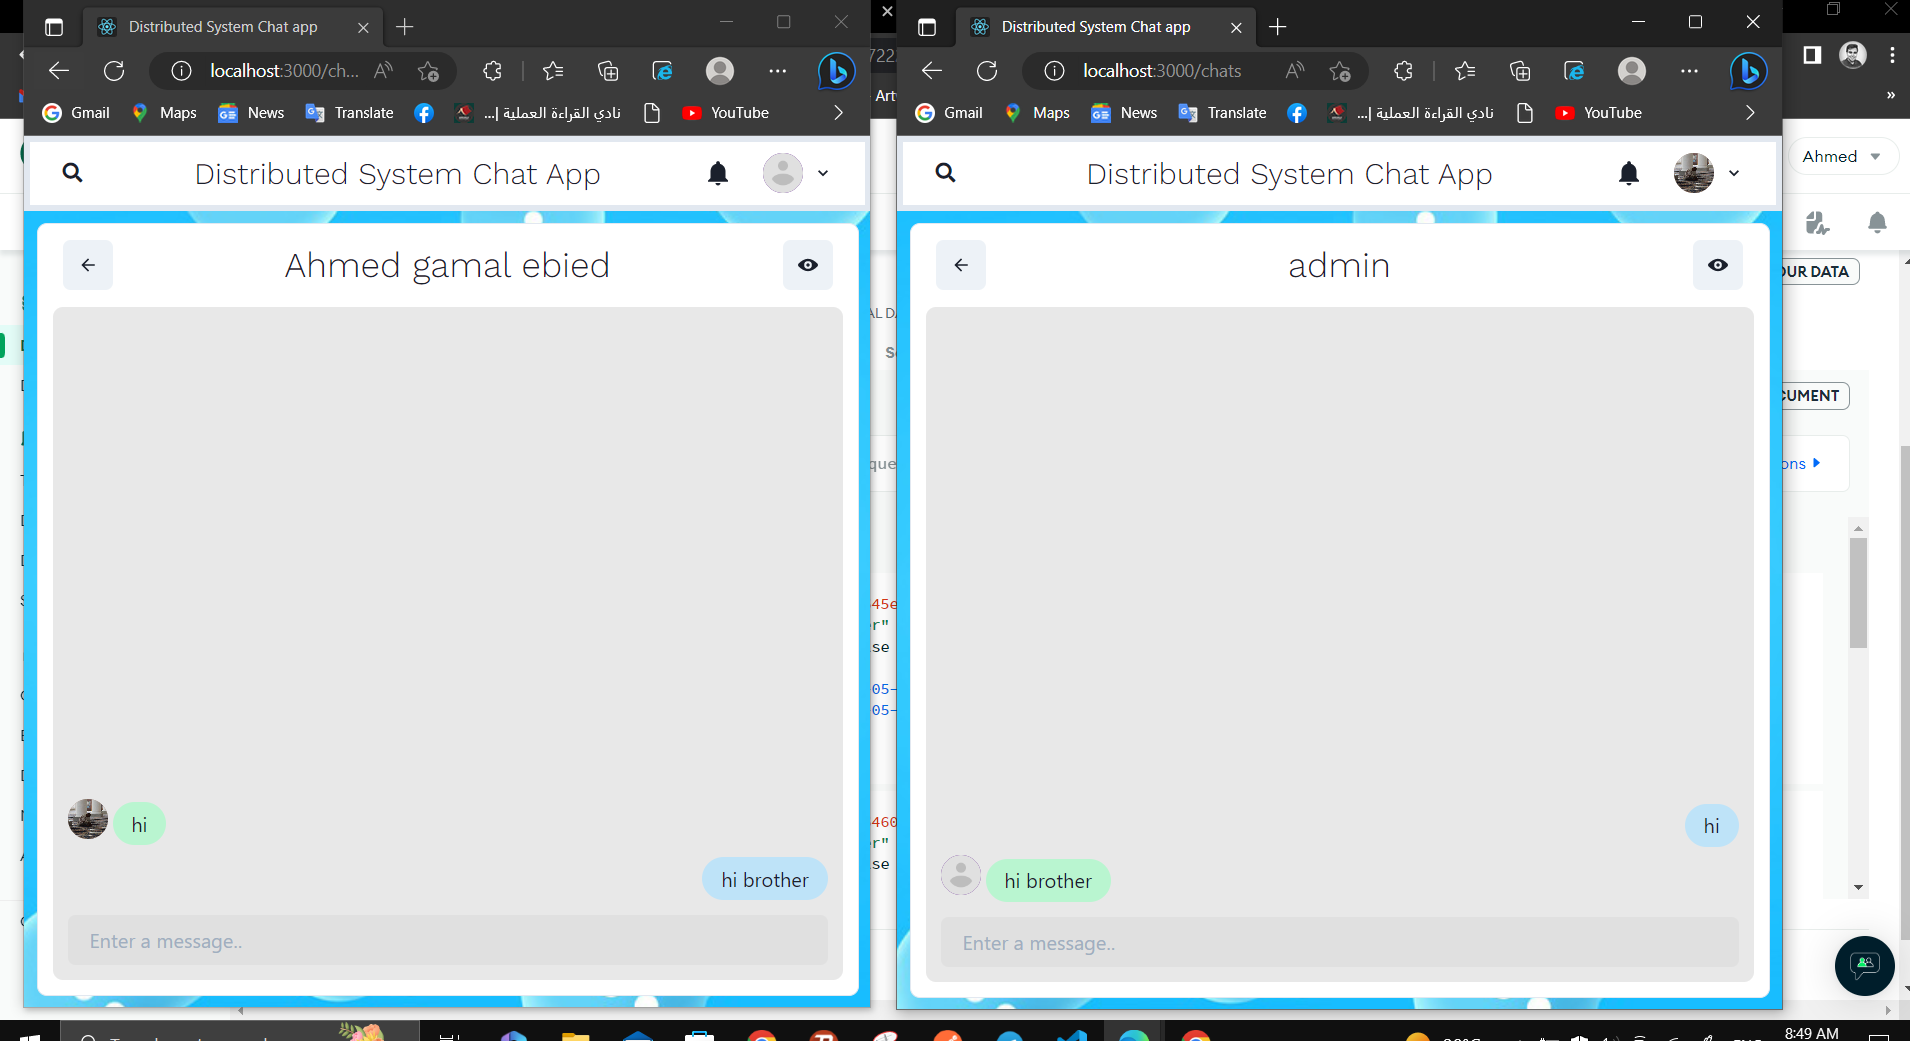Toggle the eye icon in the Ahmed gamal ebied chat header
Viewport: 1910px width, 1041px height.
[x=807, y=265]
